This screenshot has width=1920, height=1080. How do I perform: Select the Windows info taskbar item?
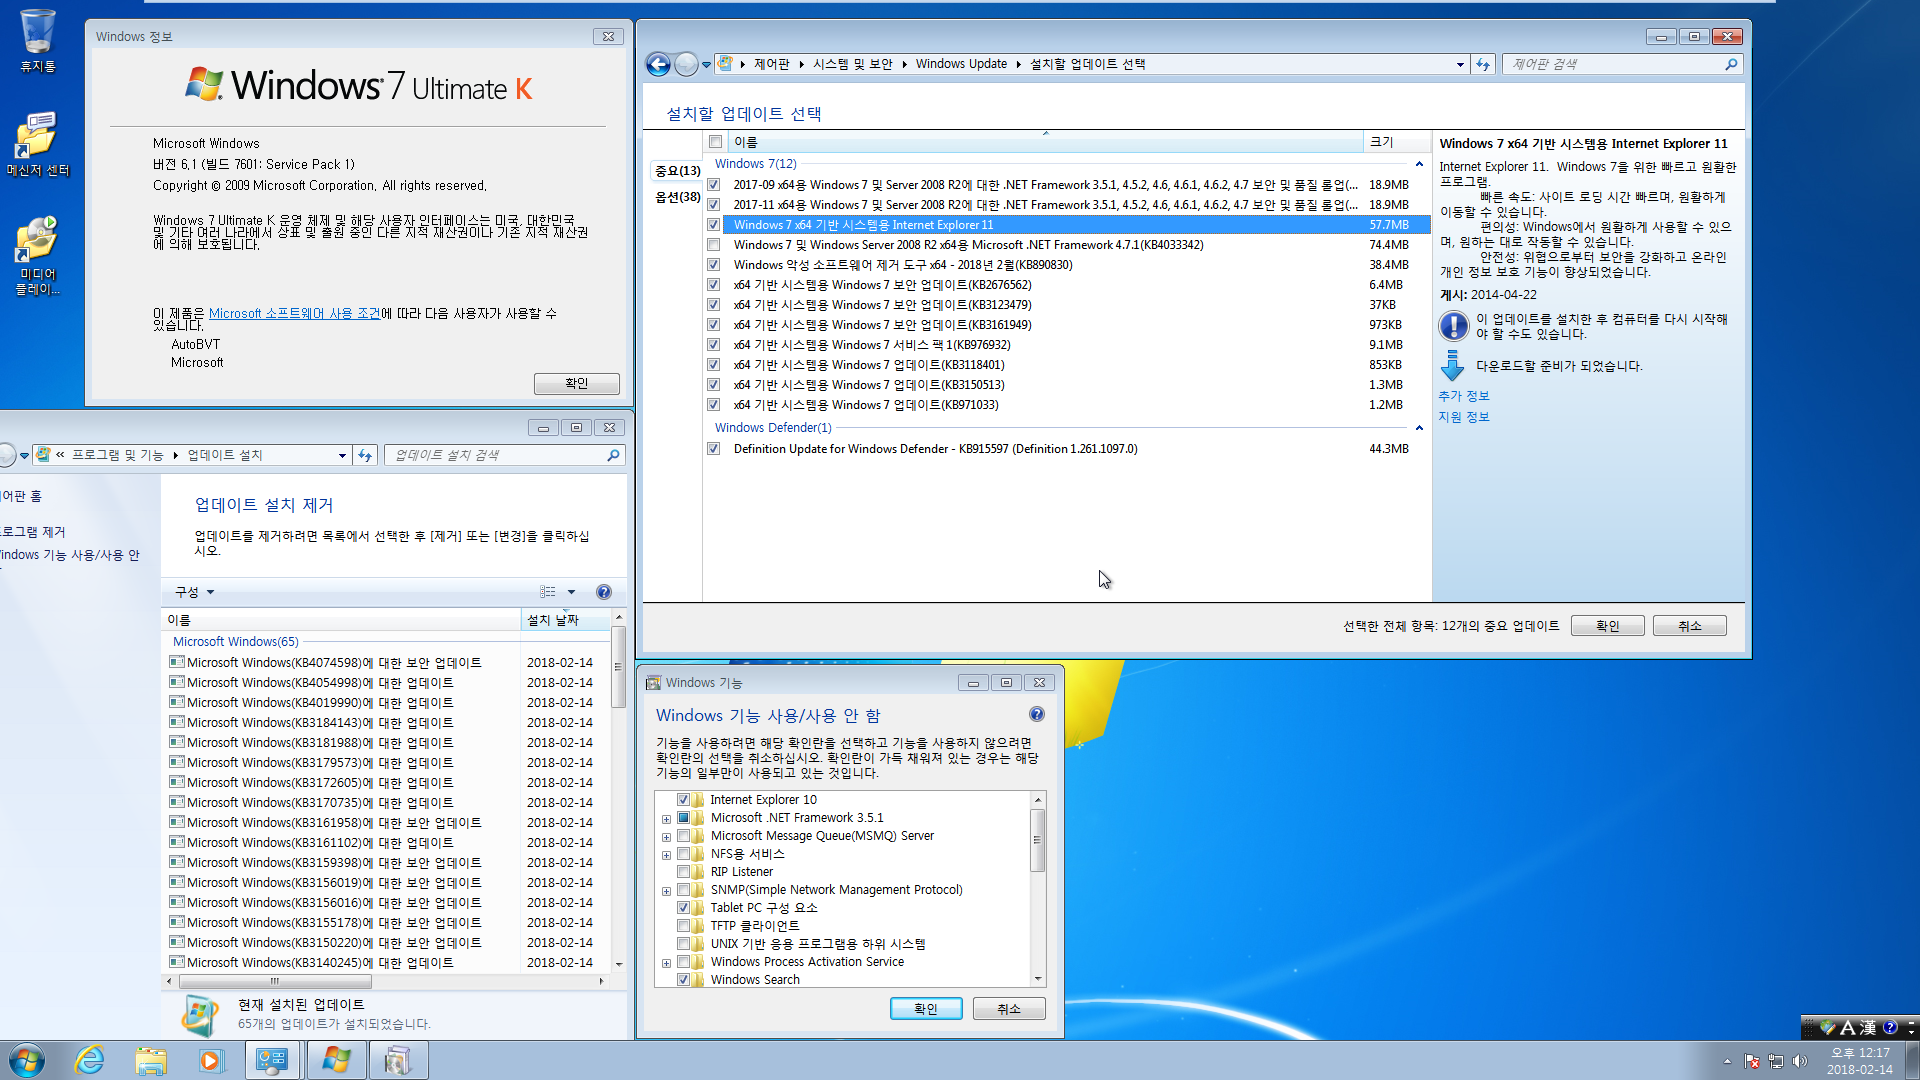click(x=336, y=1060)
